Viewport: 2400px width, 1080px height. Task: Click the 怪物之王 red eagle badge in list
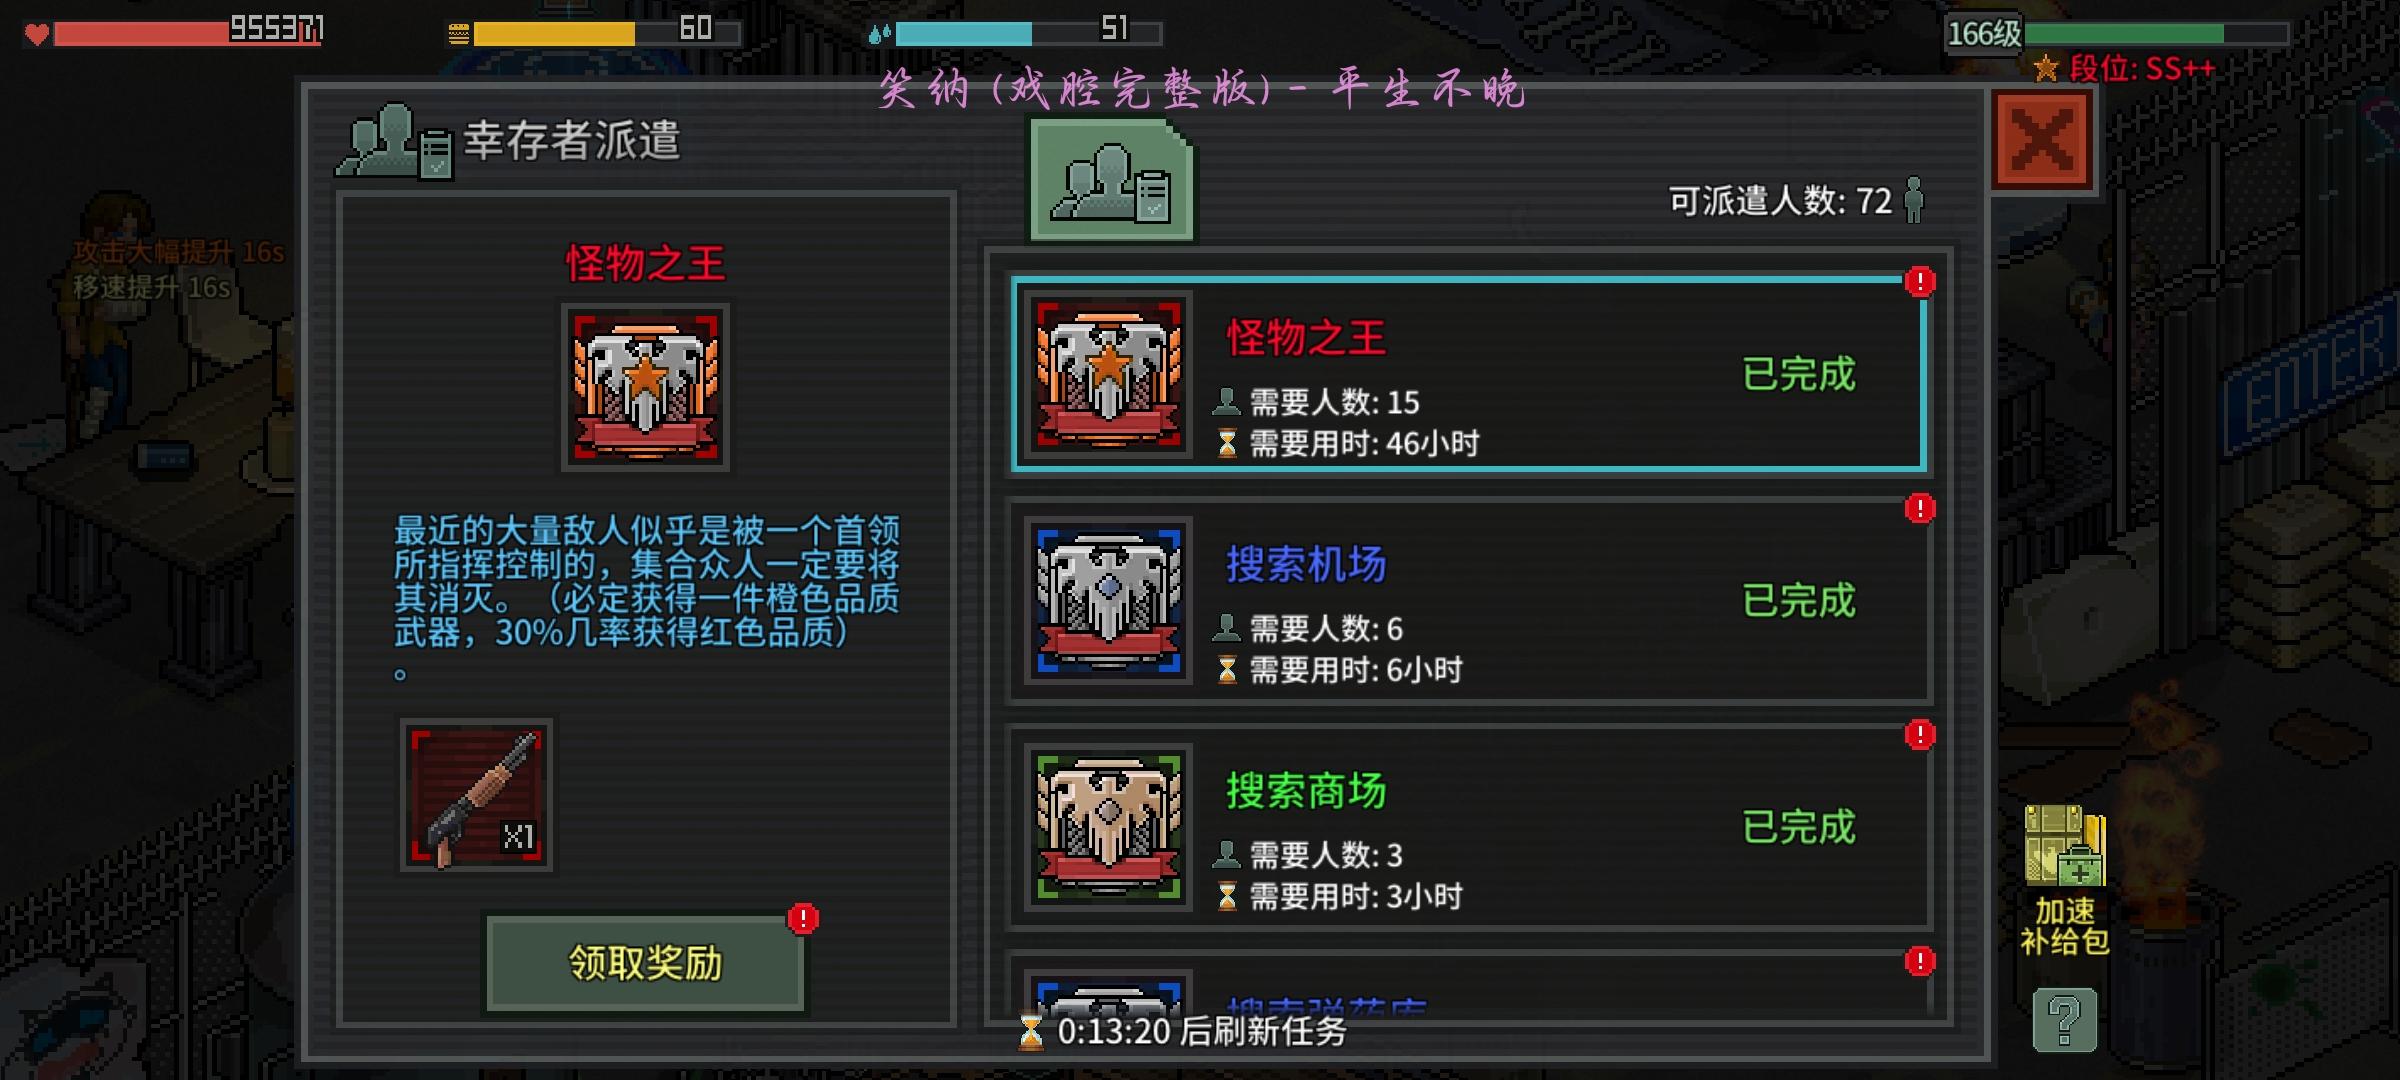click(1109, 374)
